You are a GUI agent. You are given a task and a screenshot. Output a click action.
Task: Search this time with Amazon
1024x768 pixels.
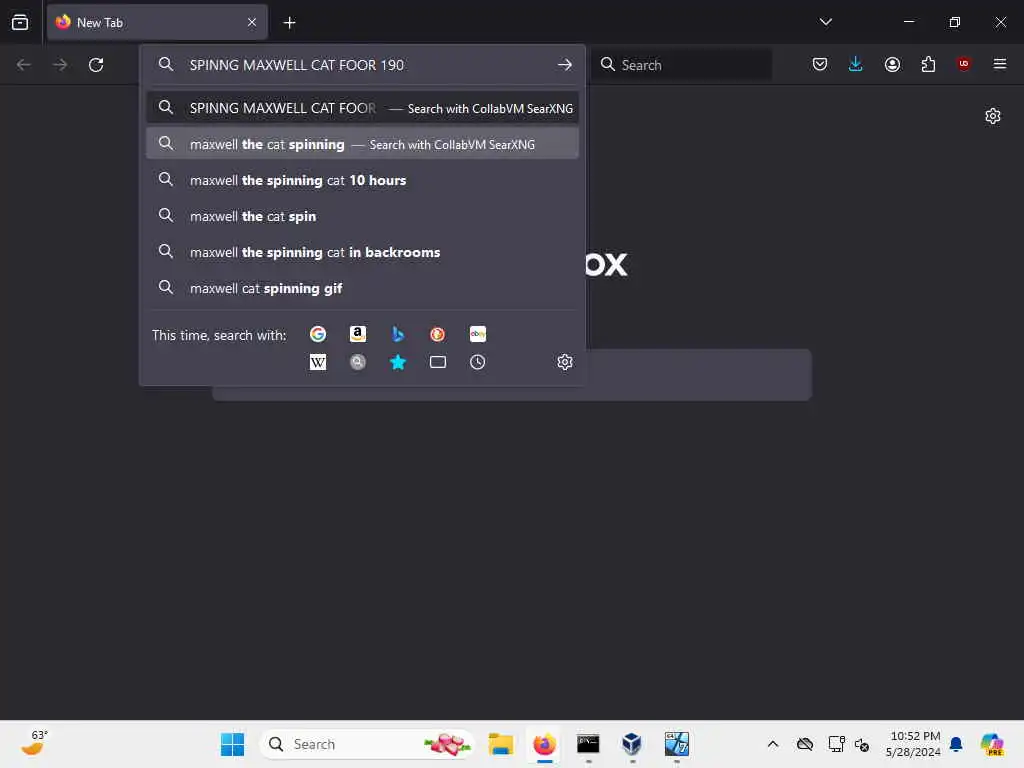click(x=358, y=334)
